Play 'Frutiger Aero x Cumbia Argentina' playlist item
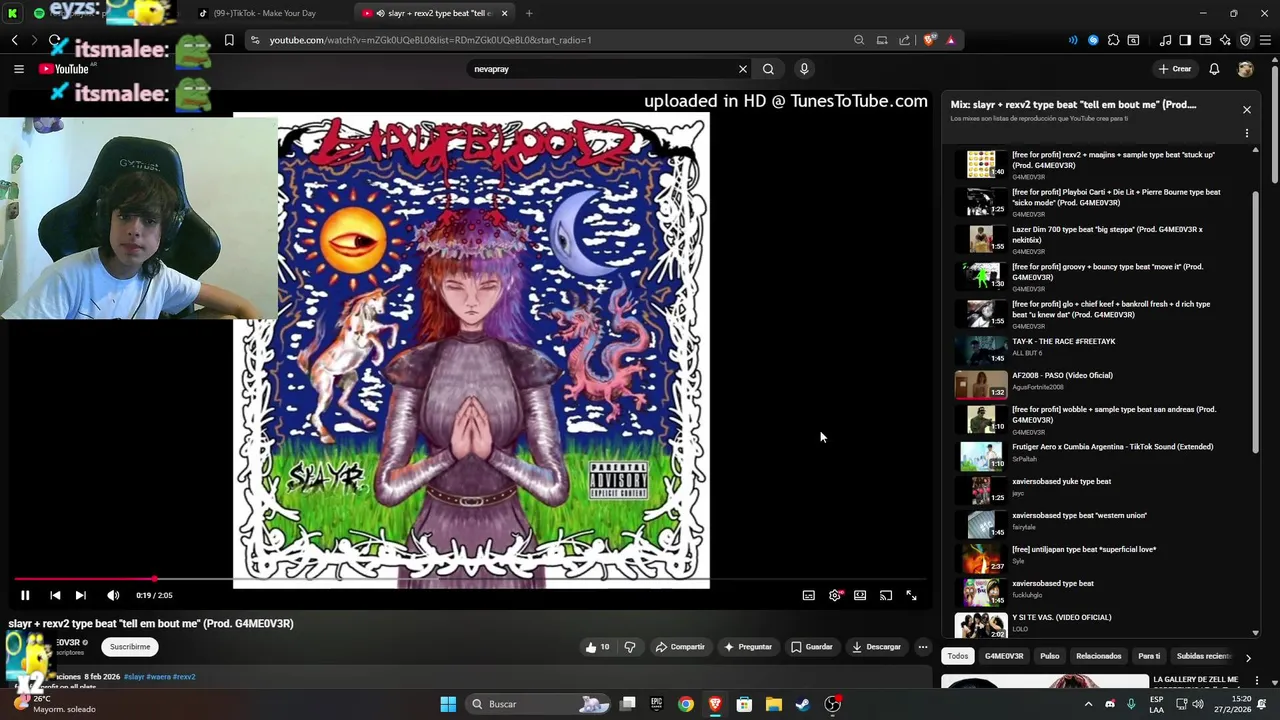This screenshot has height=720, width=1280. [x=1100, y=455]
